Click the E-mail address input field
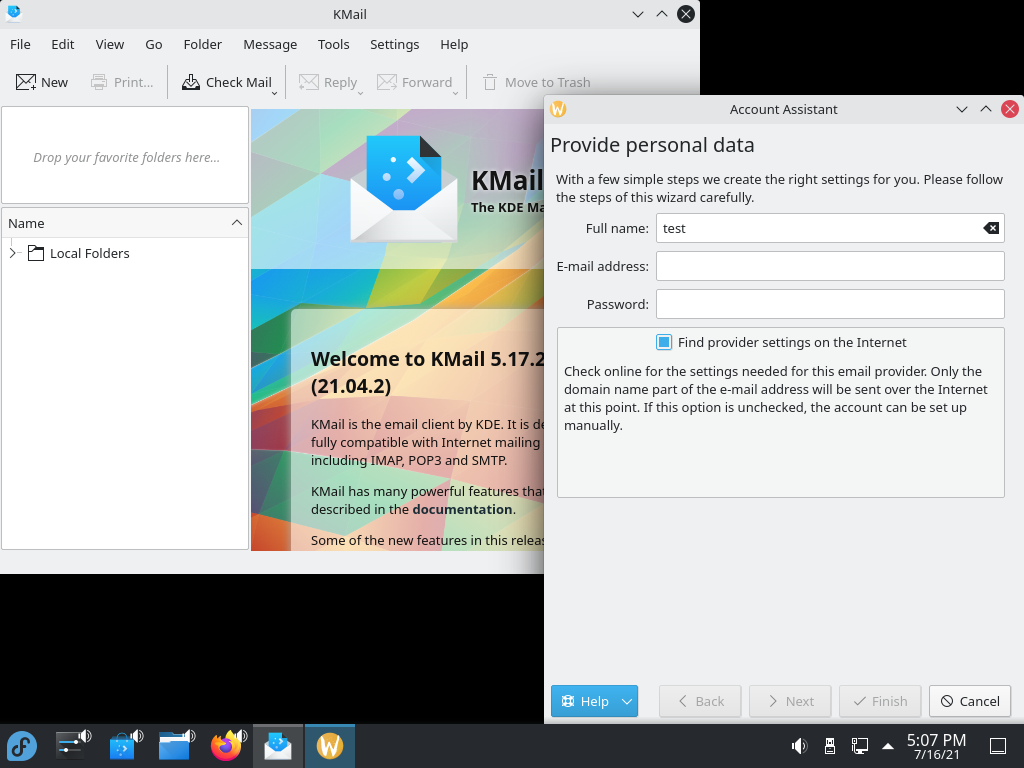 point(830,266)
